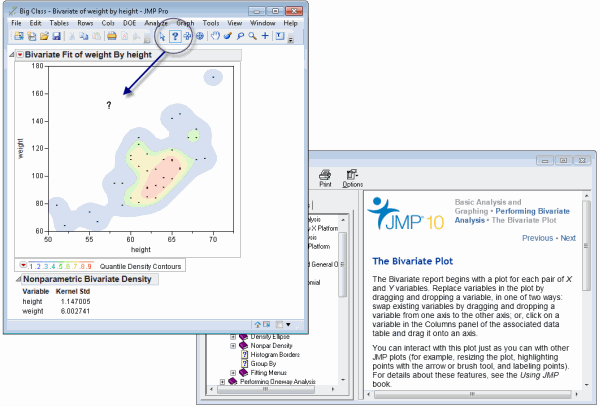Screen dimensions: 600x407
Task: Click the Print icon in help window
Action: point(325,178)
